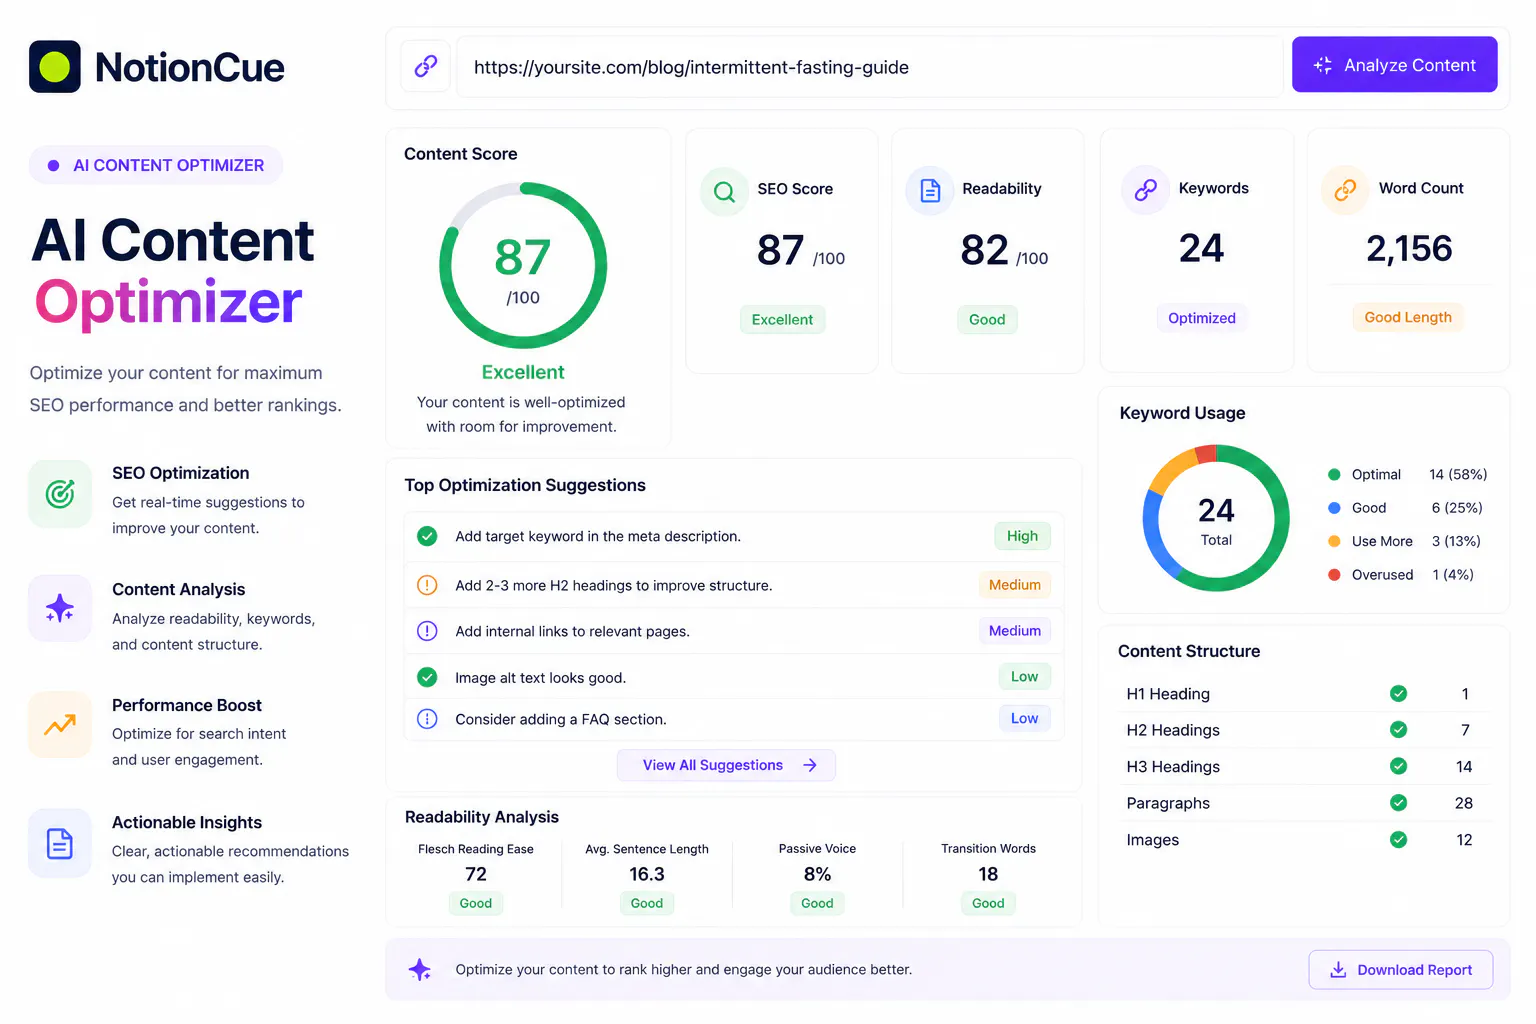The width and height of the screenshot is (1536, 1024).
Task: Click the green Optimal legend dot
Action: tap(1334, 475)
